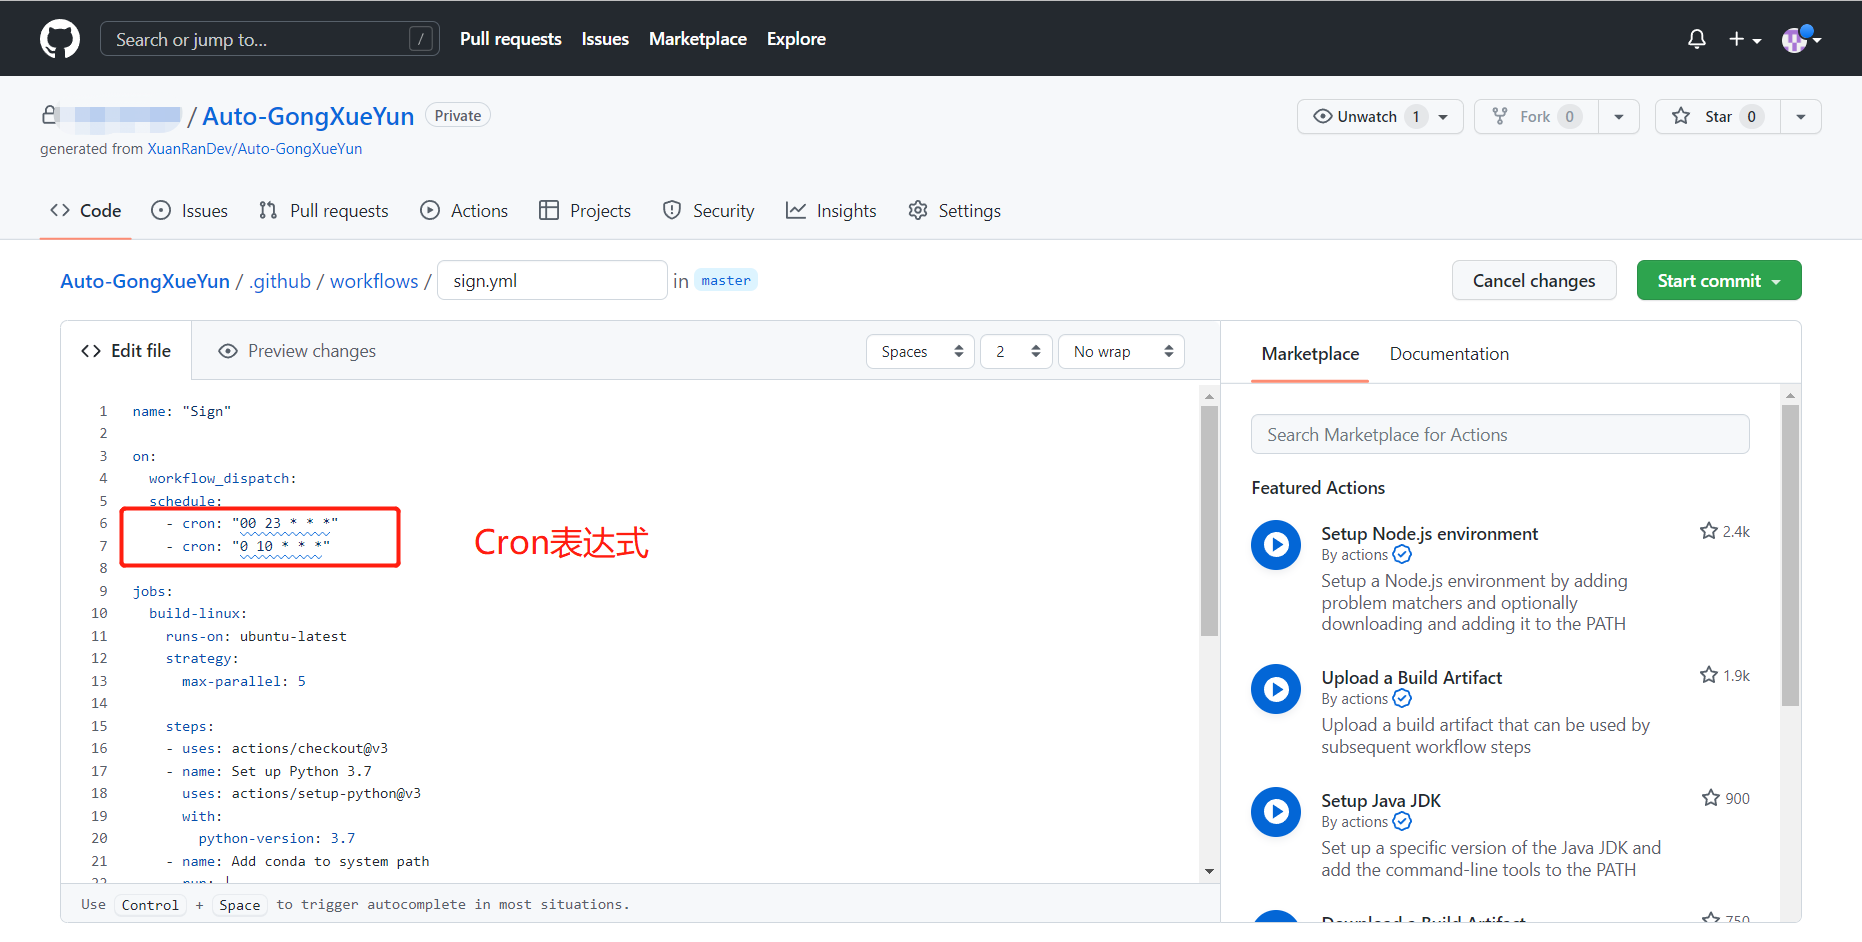
Task: Click Cancel changes
Action: (x=1534, y=280)
